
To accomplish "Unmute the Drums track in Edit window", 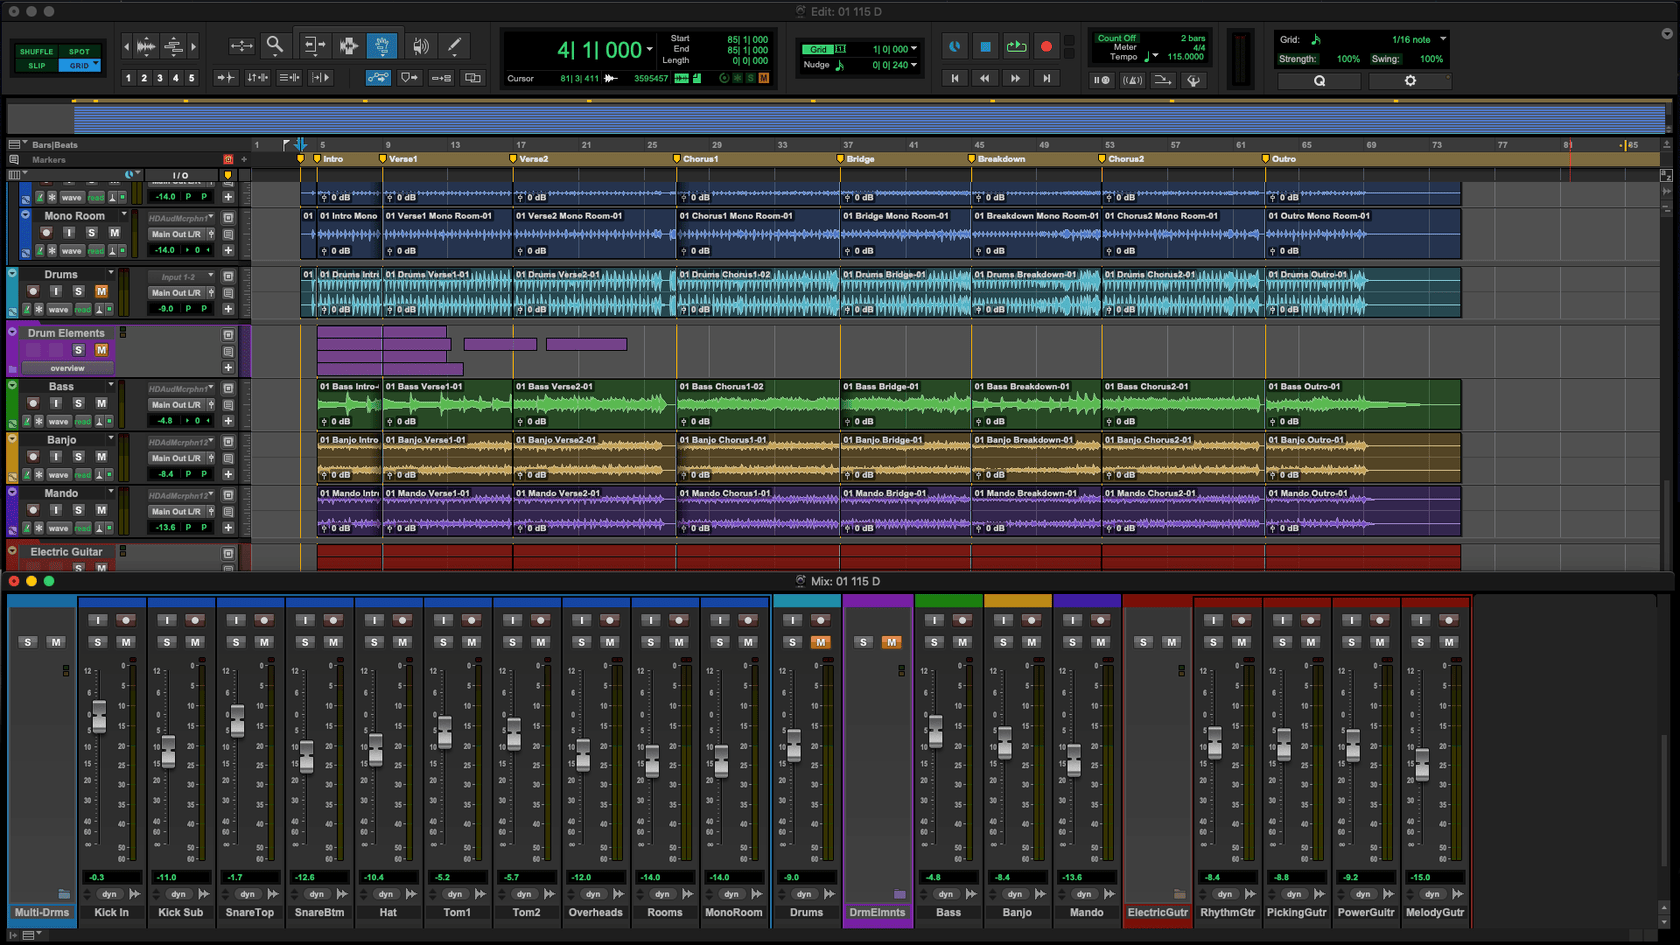I will coord(101,291).
